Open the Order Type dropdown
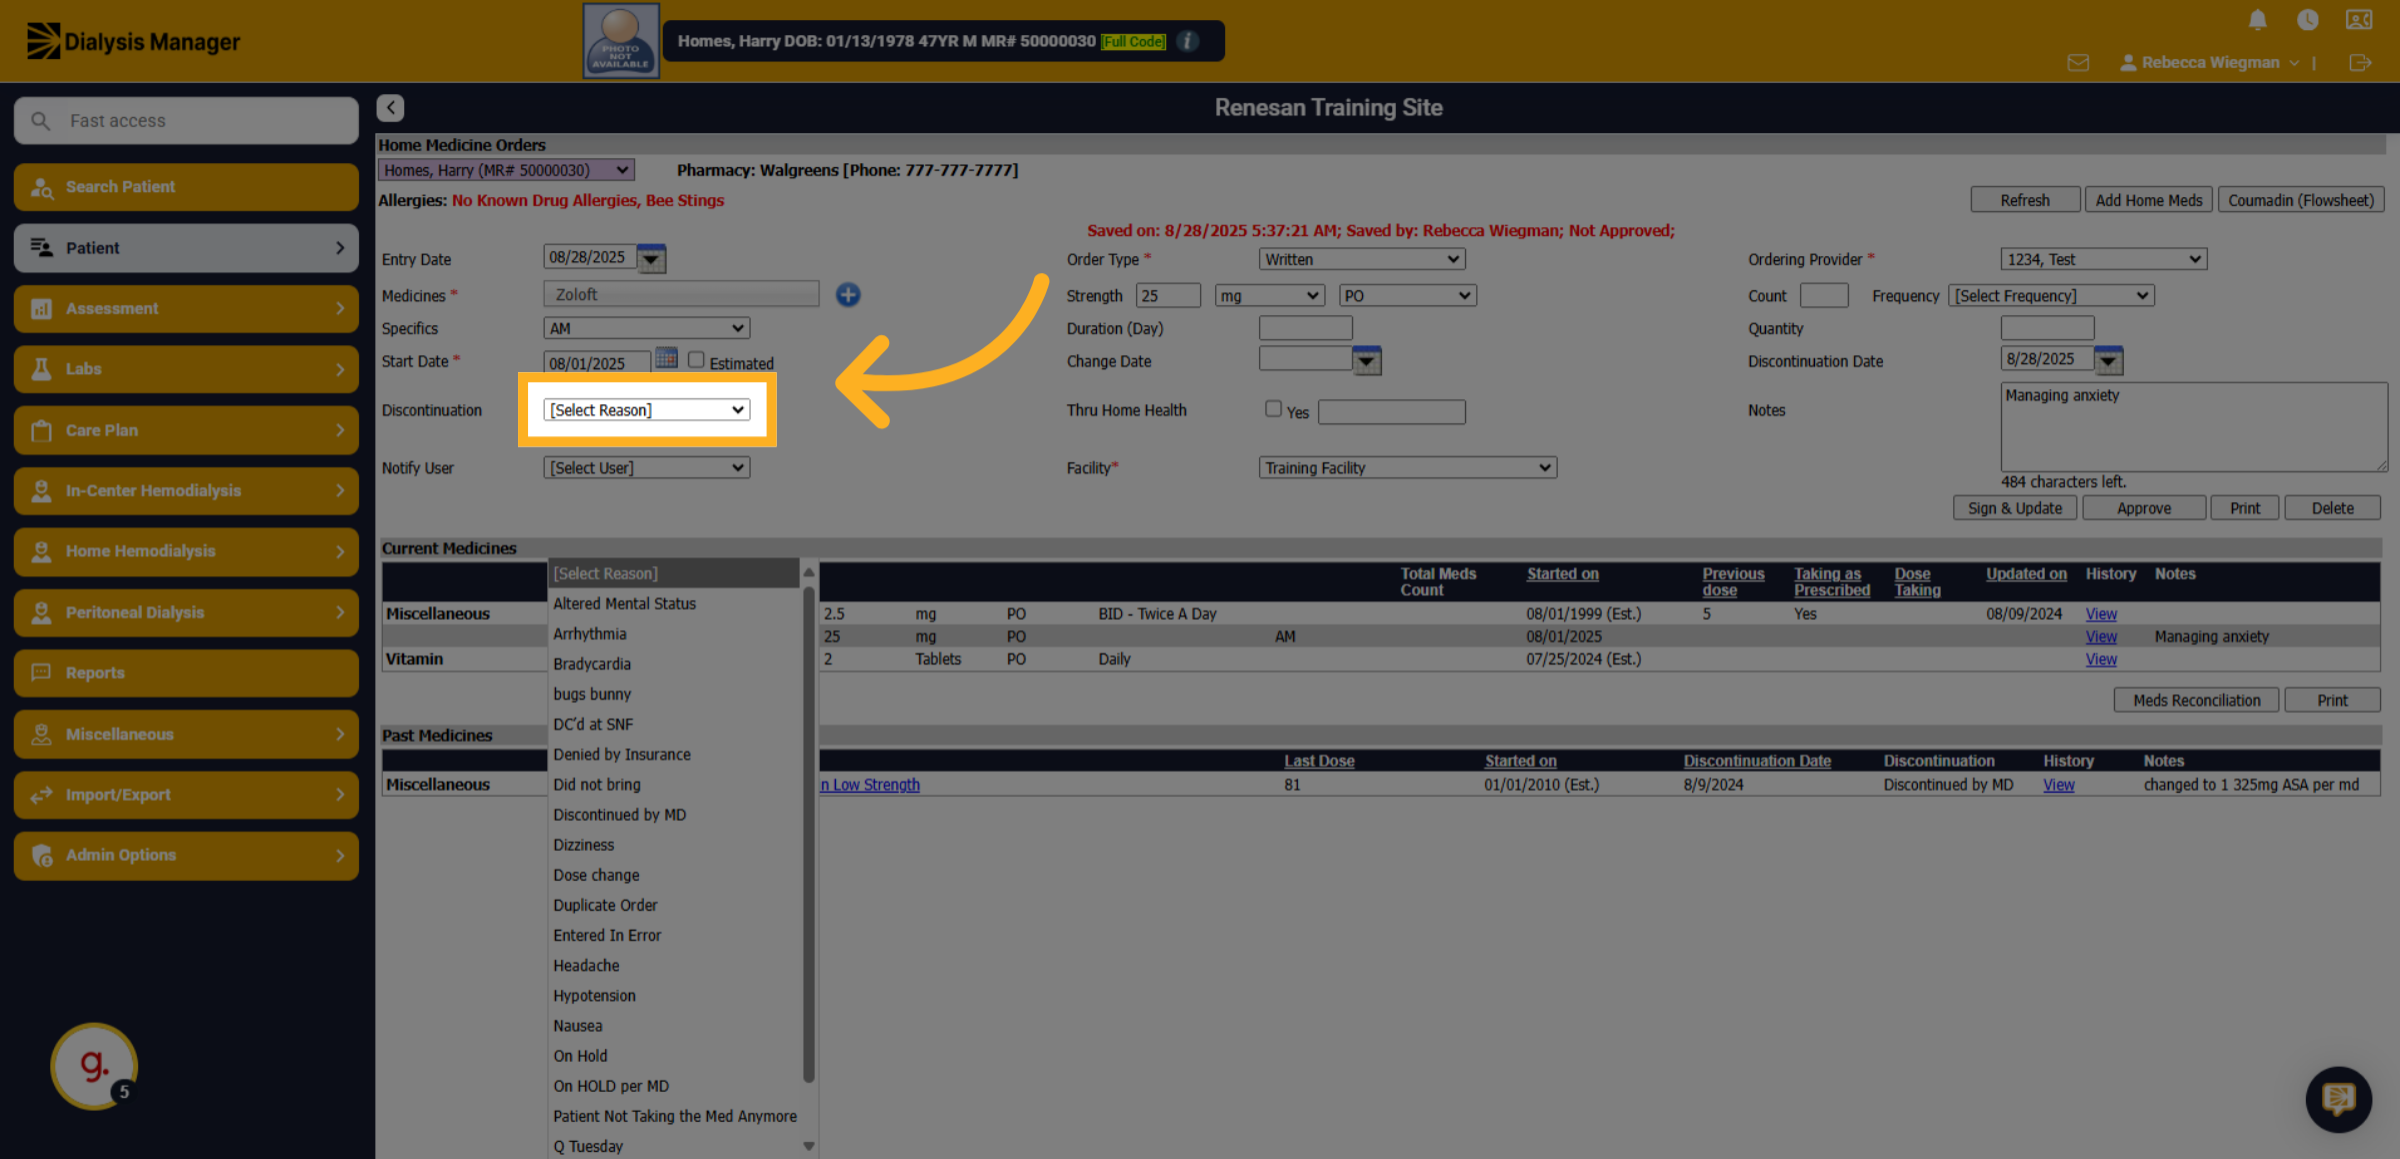 [1362, 260]
